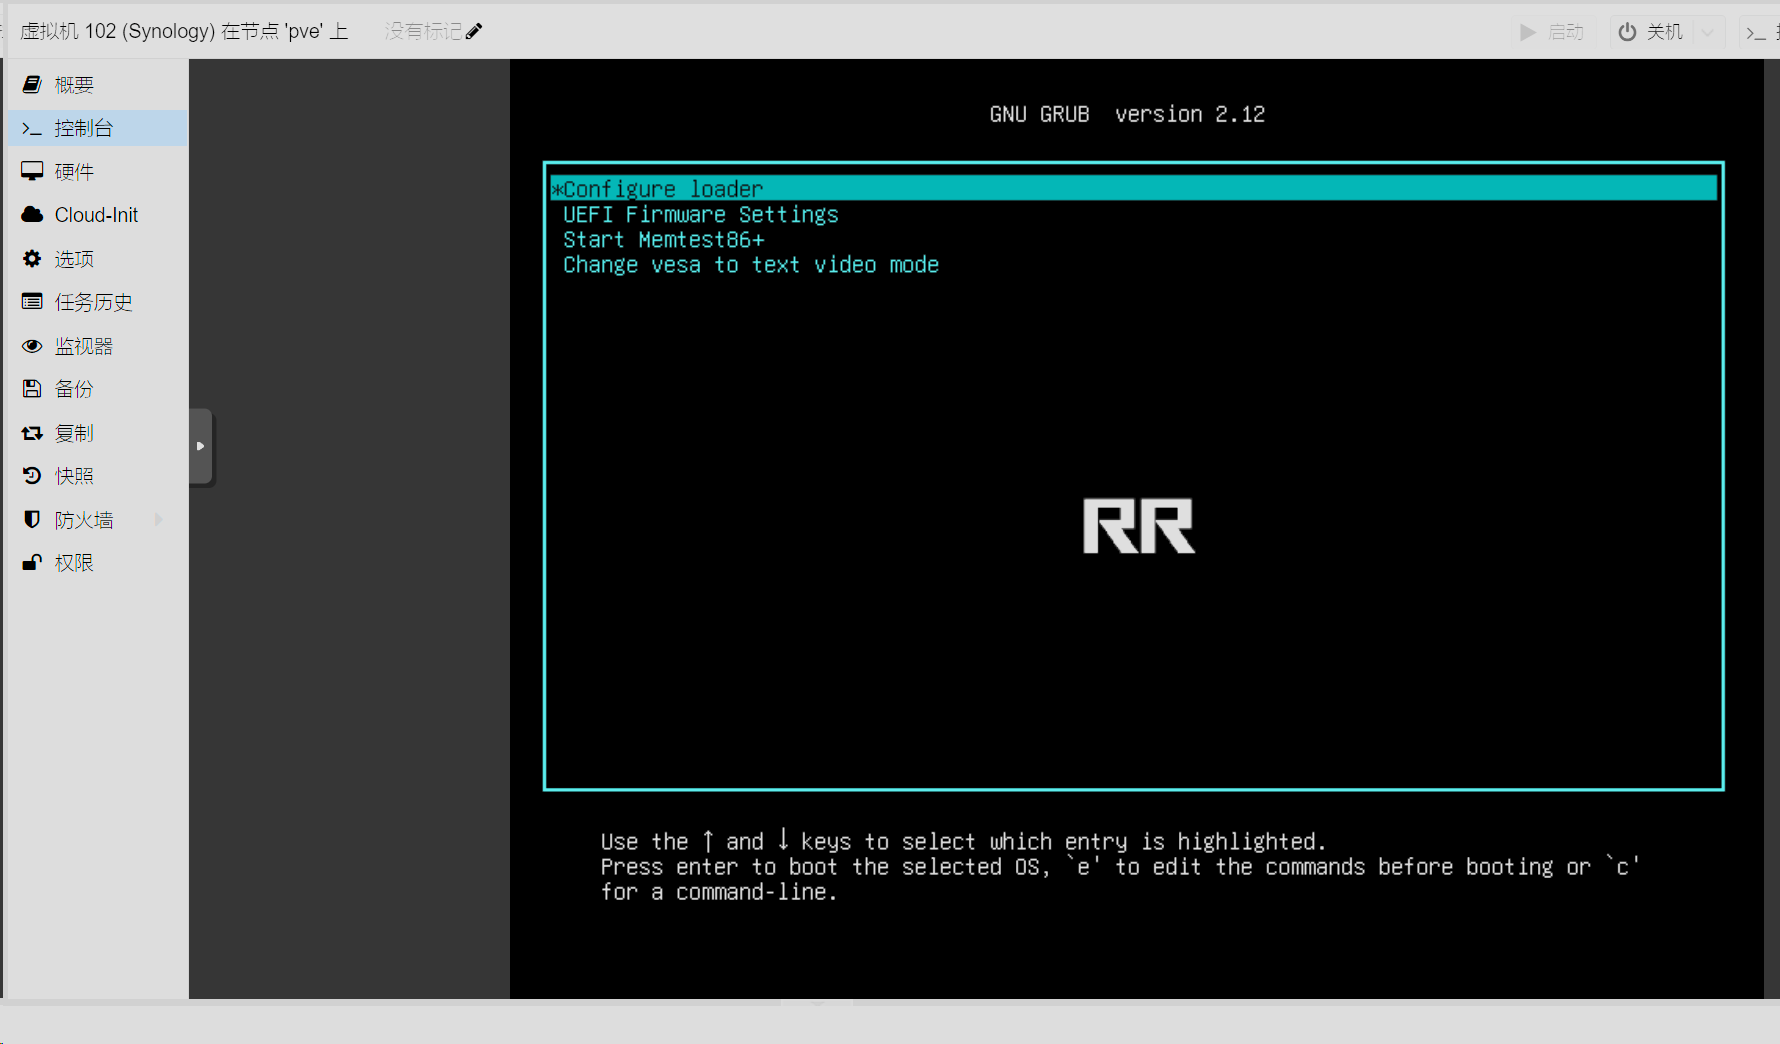Open the 防火墙 menu label
The width and height of the screenshot is (1780, 1044).
pyautogui.click(x=84, y=520)
